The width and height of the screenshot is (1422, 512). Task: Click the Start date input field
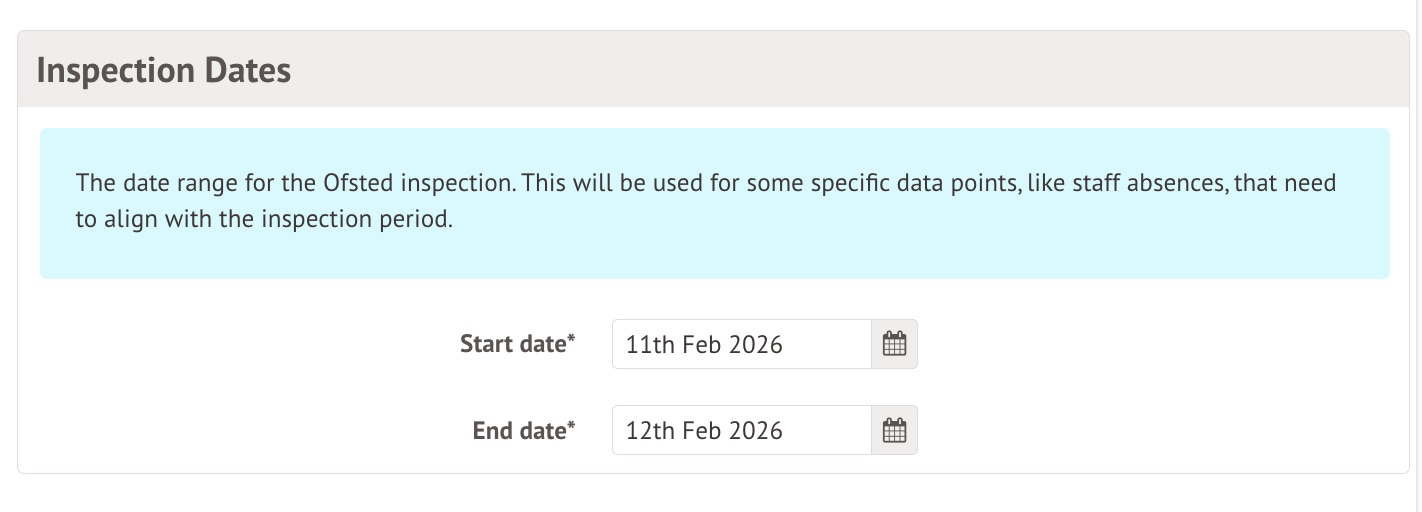[741, 344]
